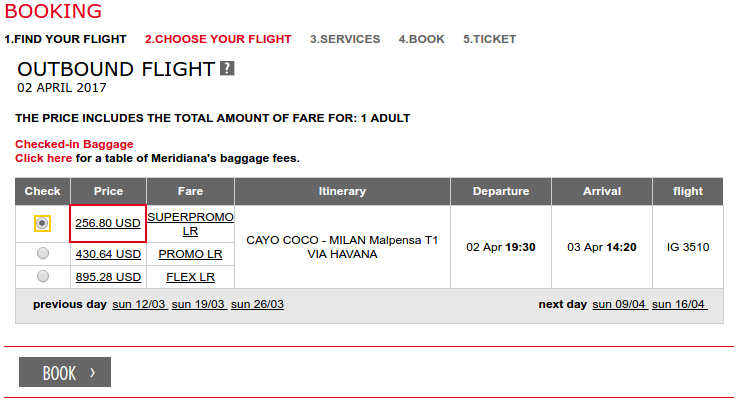The height and width of the screenshot is (407, 741).
Task: Go to step 1 Find Your Flight
Action: [x=65, y=39]
